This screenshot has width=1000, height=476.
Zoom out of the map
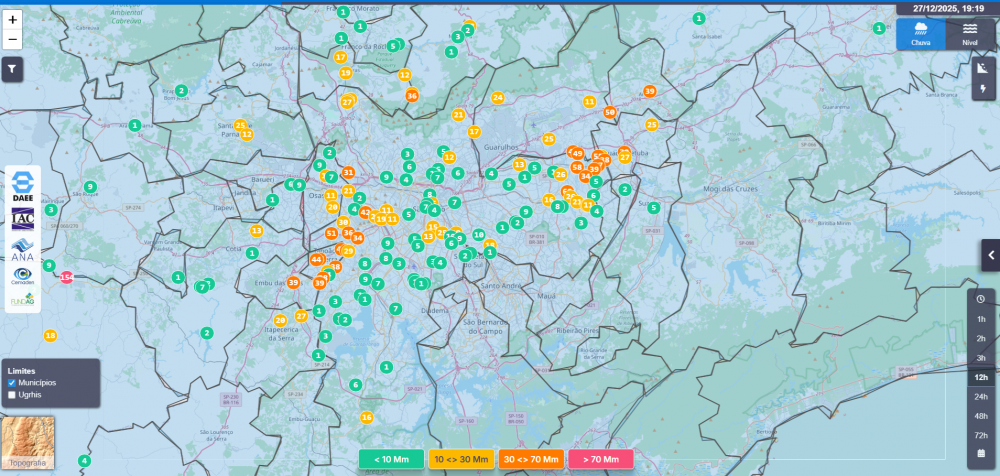(12, 40)
